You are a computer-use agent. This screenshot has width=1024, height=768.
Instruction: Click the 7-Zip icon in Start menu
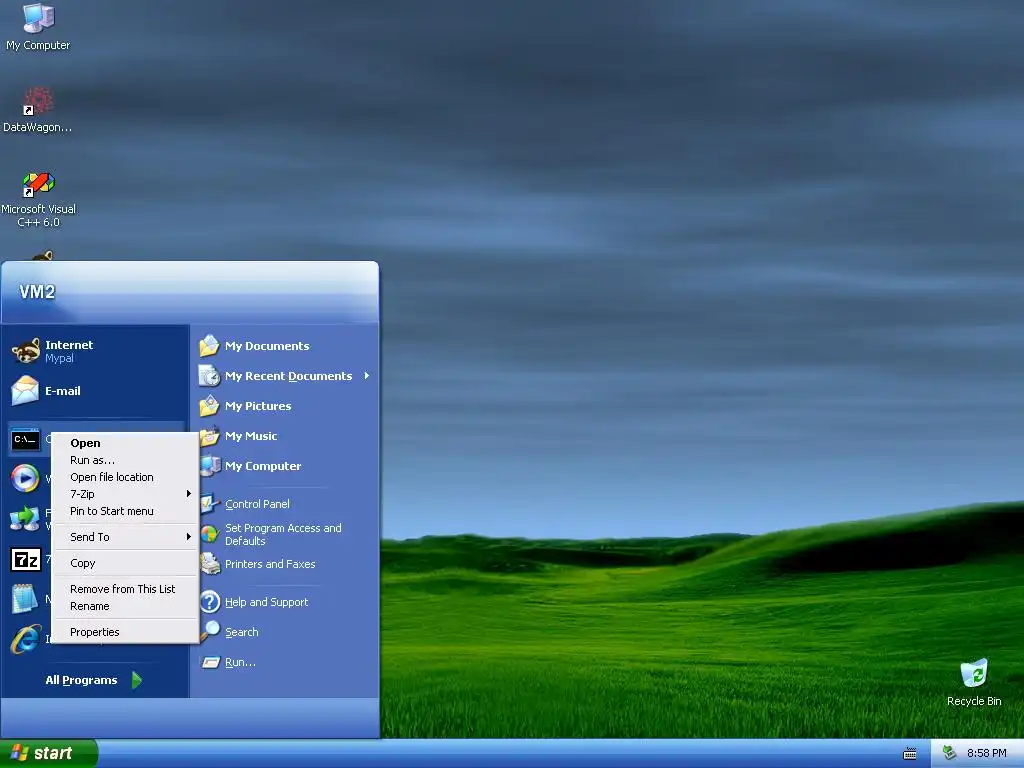click(25, 560)
